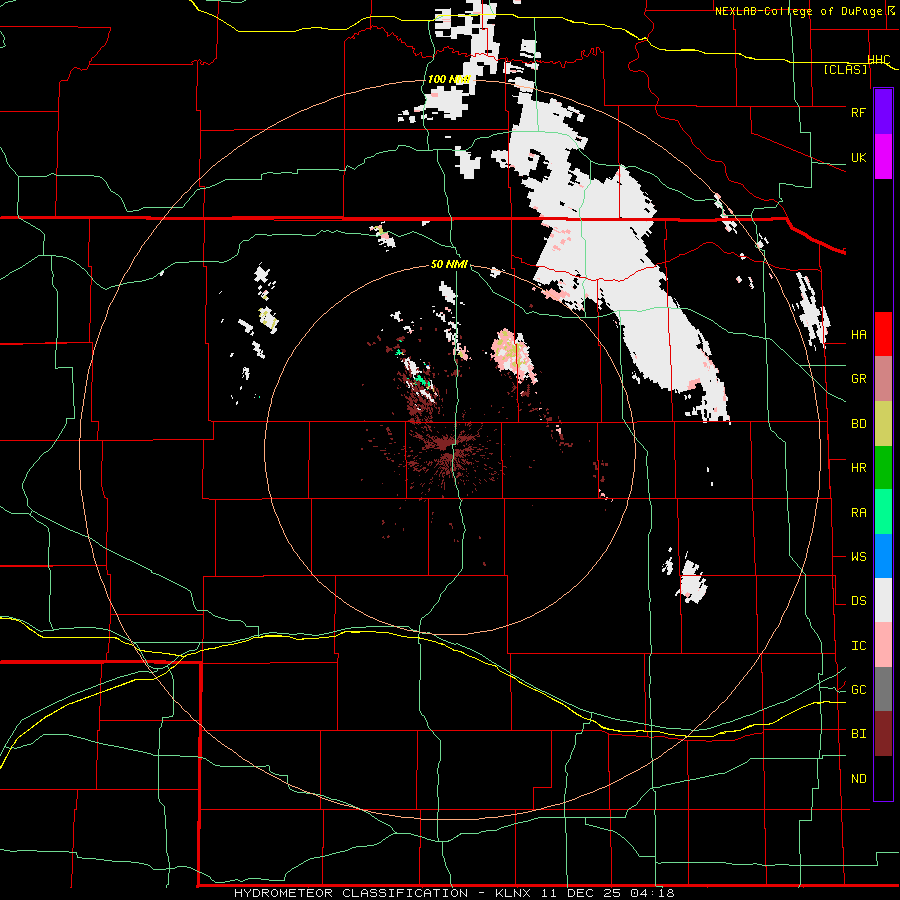Select the dusty-pink GR legend swatch
900x900 pixels.
883,379
